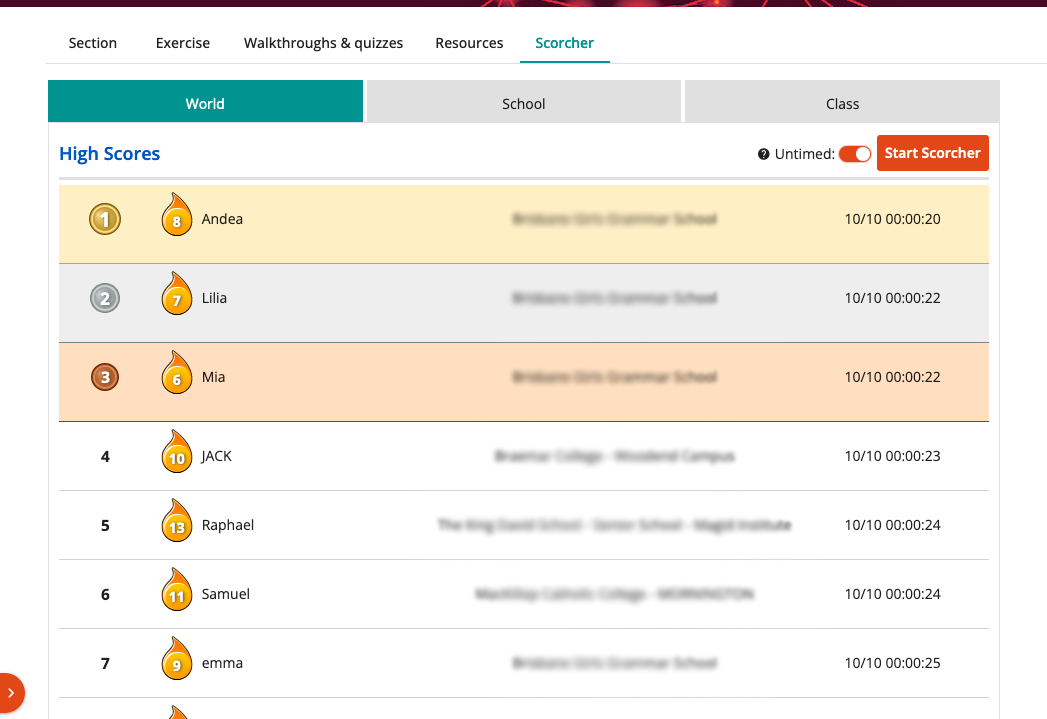Screen dimensions: 1047x719
Task: Click JACK's score 10/10 00:00:23
Action: coord(892,456)
